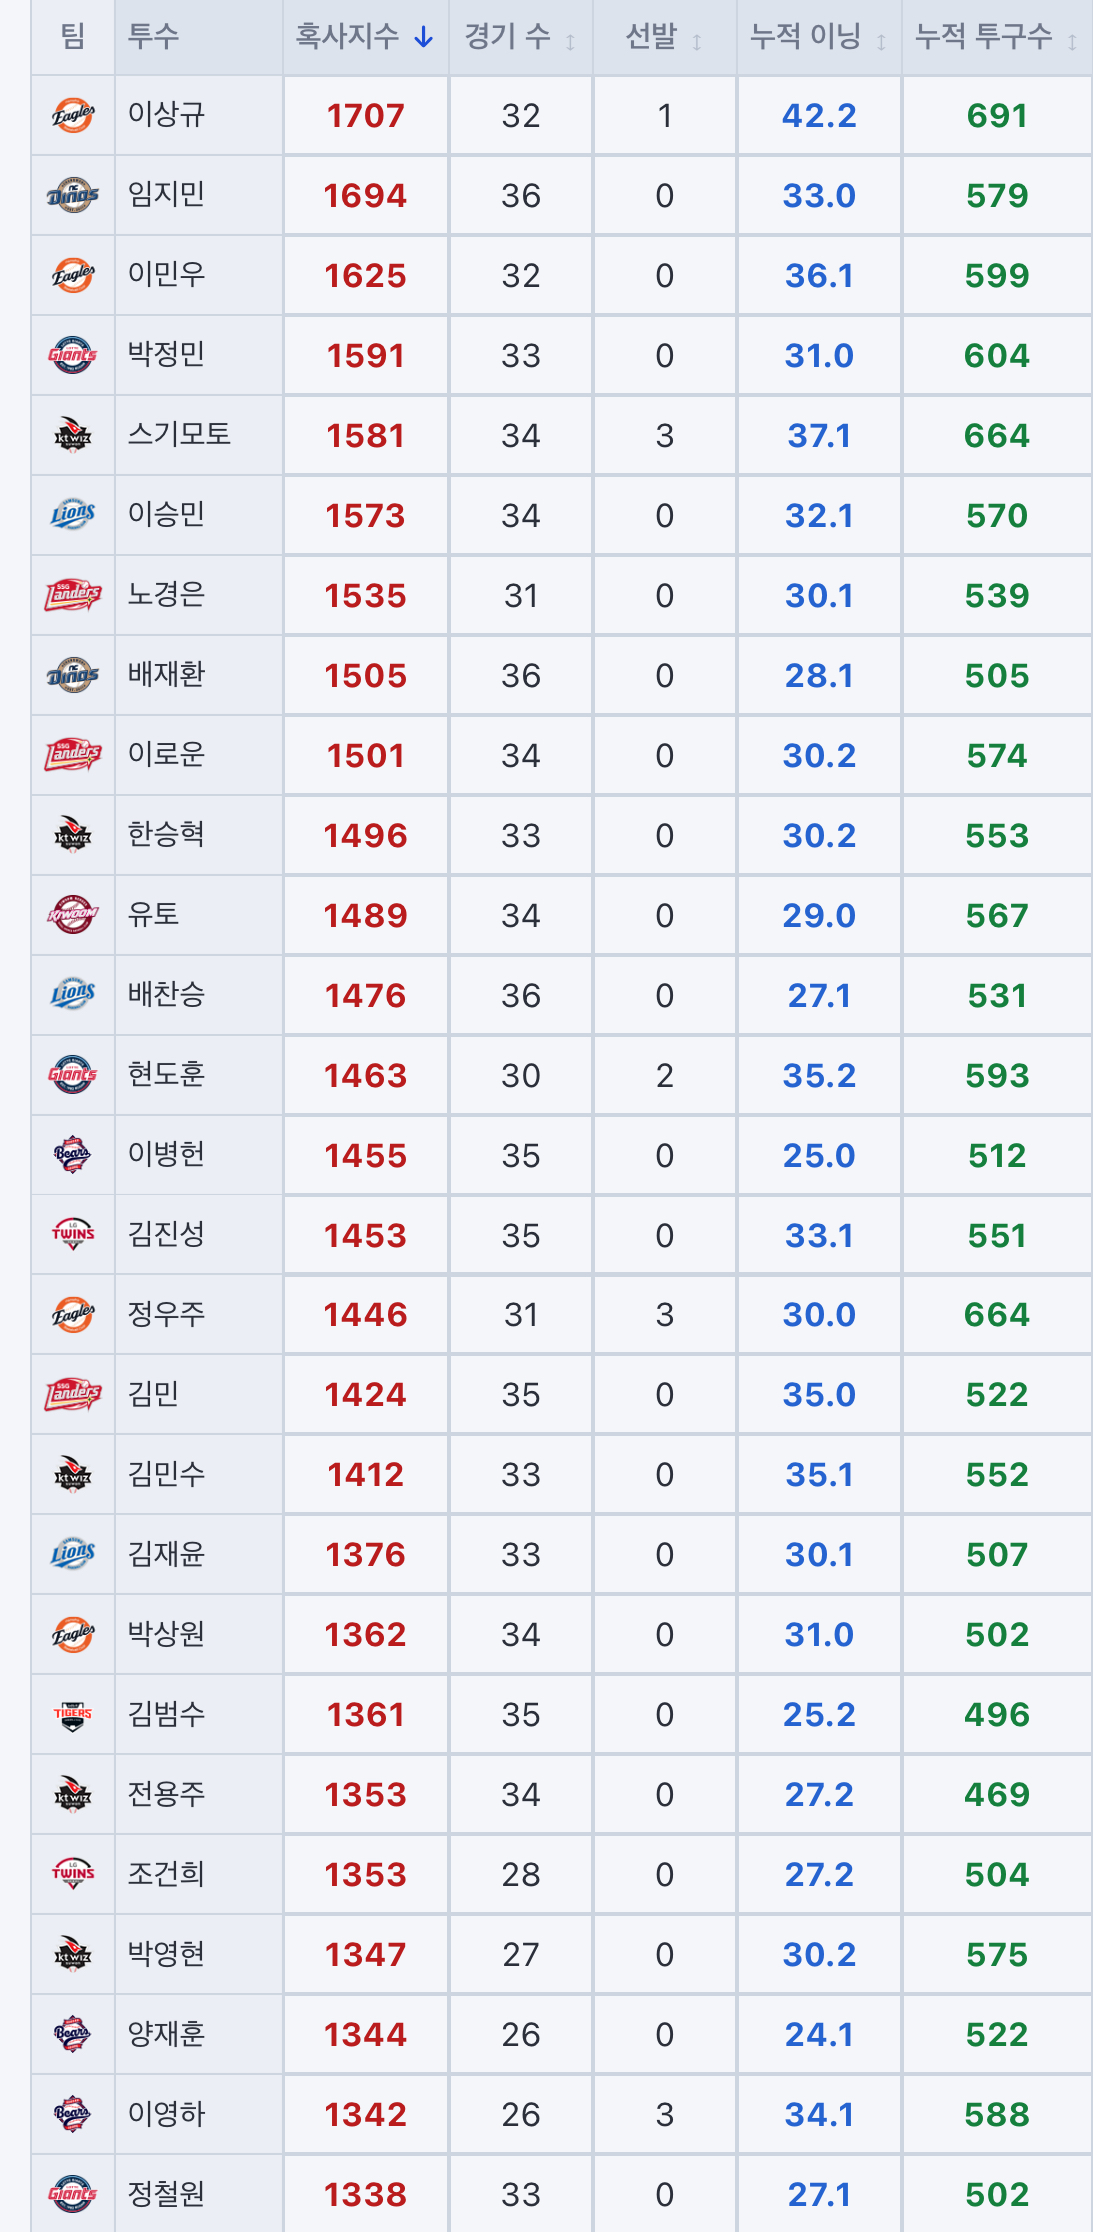Screen dimensions: 1093x2232
Task: Click the Dinos logo beside 임지민
Action: point(73,195)
